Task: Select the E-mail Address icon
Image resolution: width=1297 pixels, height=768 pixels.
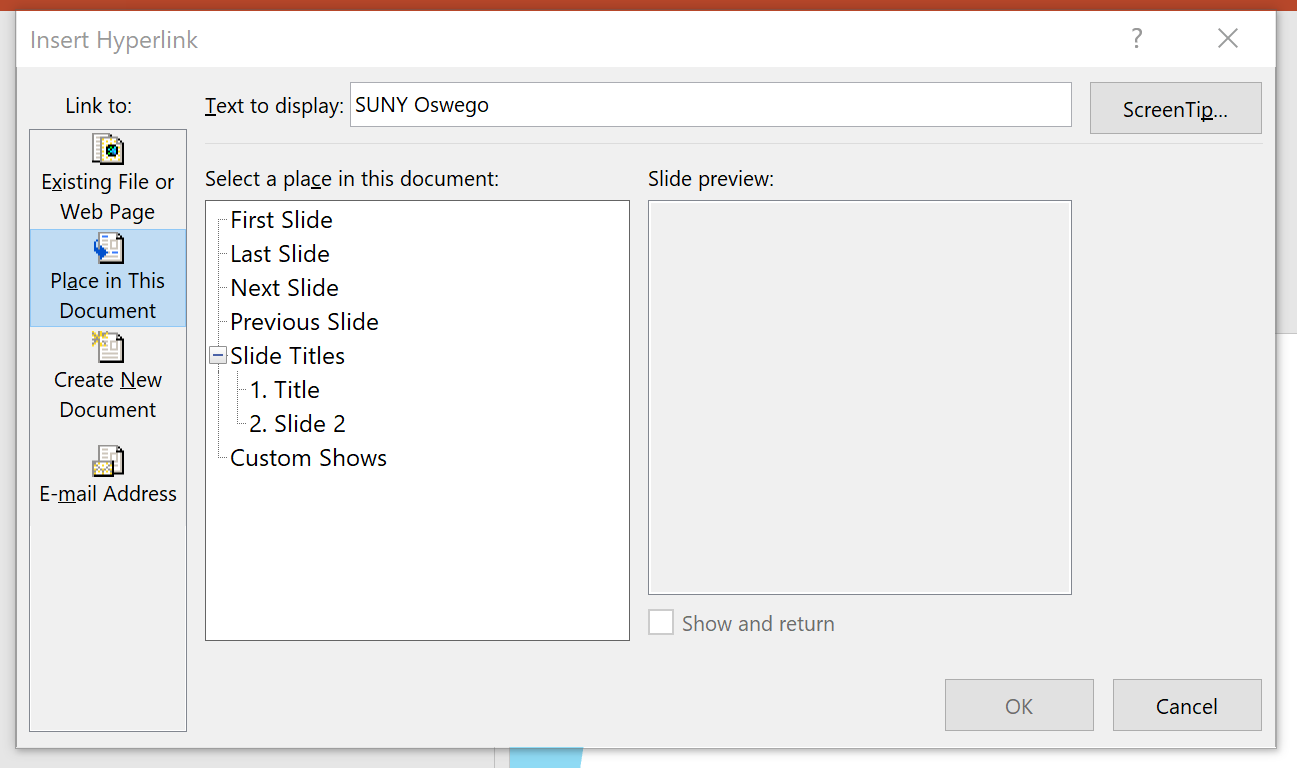Action: [108, 461]
